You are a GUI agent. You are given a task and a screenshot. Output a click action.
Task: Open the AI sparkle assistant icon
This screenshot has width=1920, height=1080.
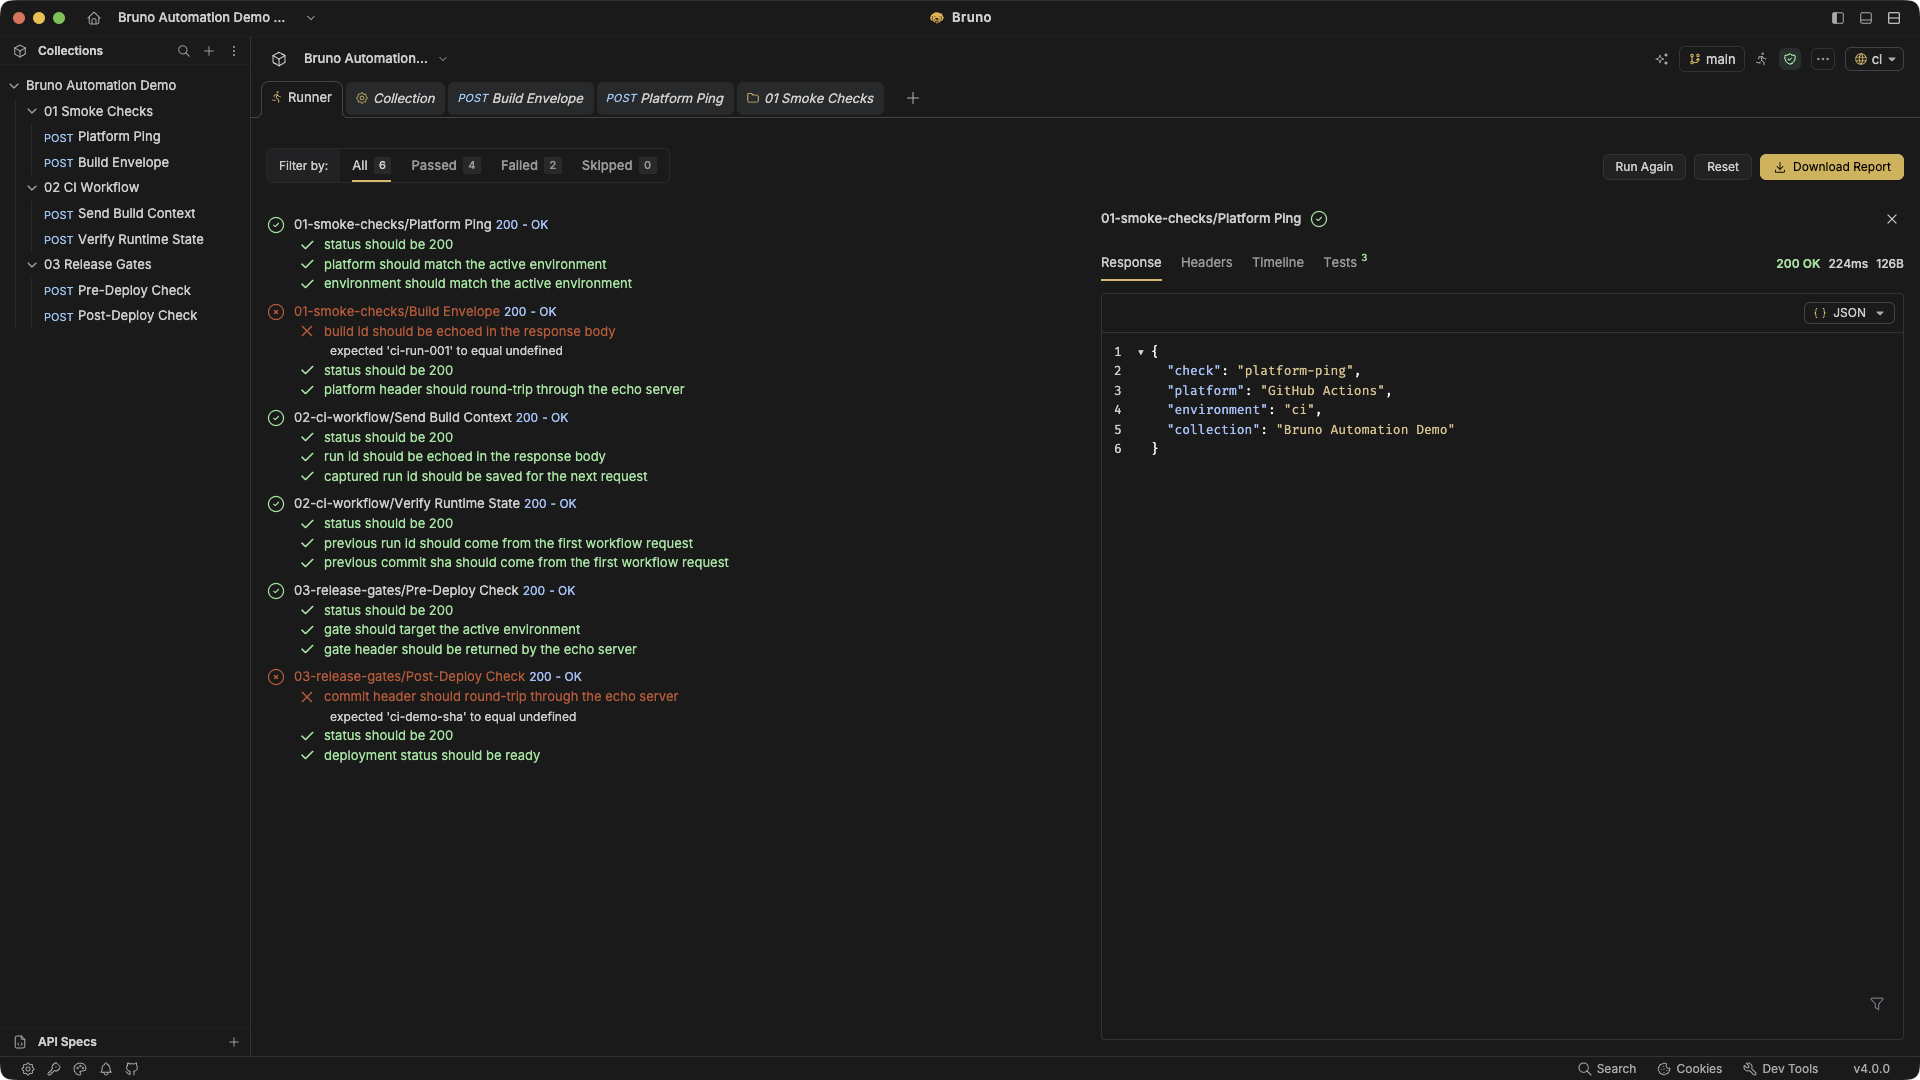click(x=1662, y=59)
